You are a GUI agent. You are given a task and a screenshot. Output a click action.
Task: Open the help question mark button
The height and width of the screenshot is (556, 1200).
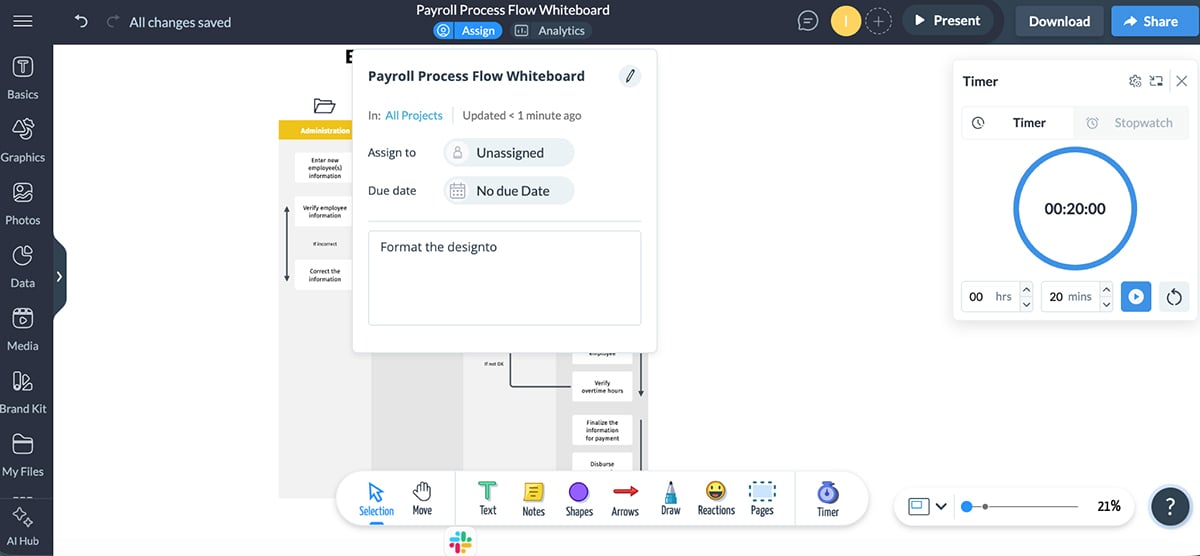point(1170,507)
